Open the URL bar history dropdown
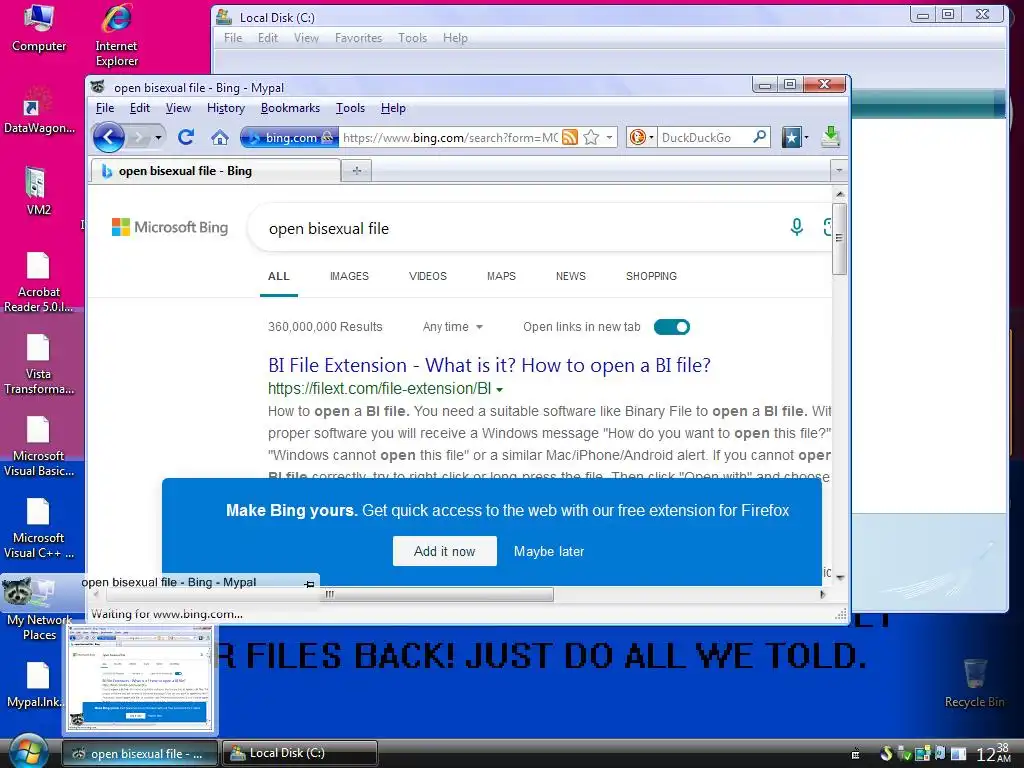 click(609, 137)
